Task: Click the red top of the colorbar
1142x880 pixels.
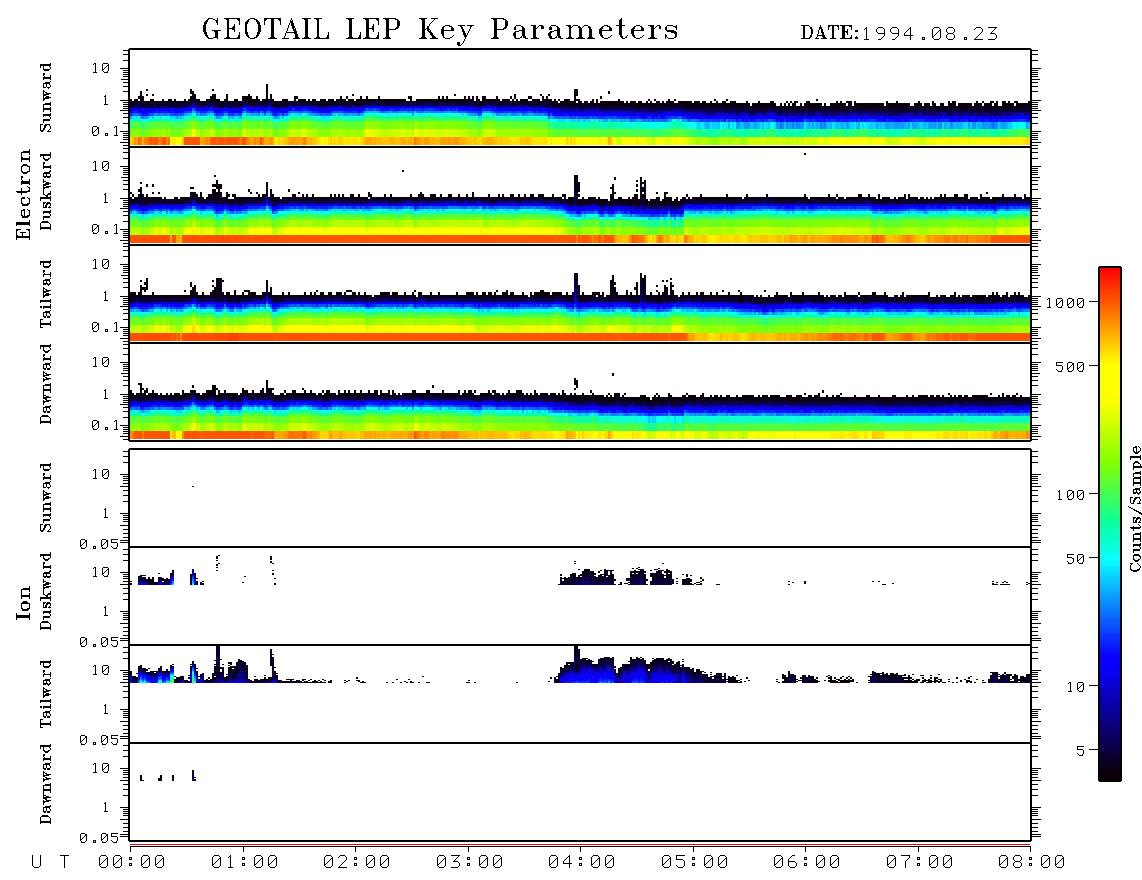Action: tap(1110, 275)
